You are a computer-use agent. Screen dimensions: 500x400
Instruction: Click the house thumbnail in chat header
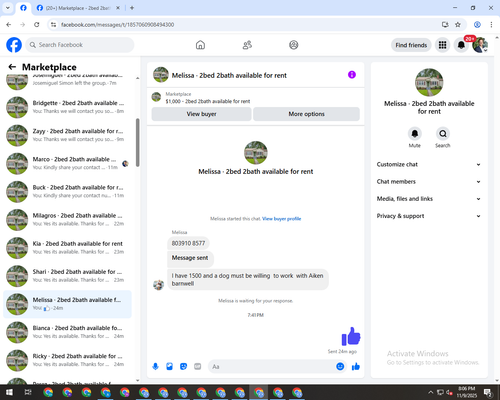coord(161,75)
